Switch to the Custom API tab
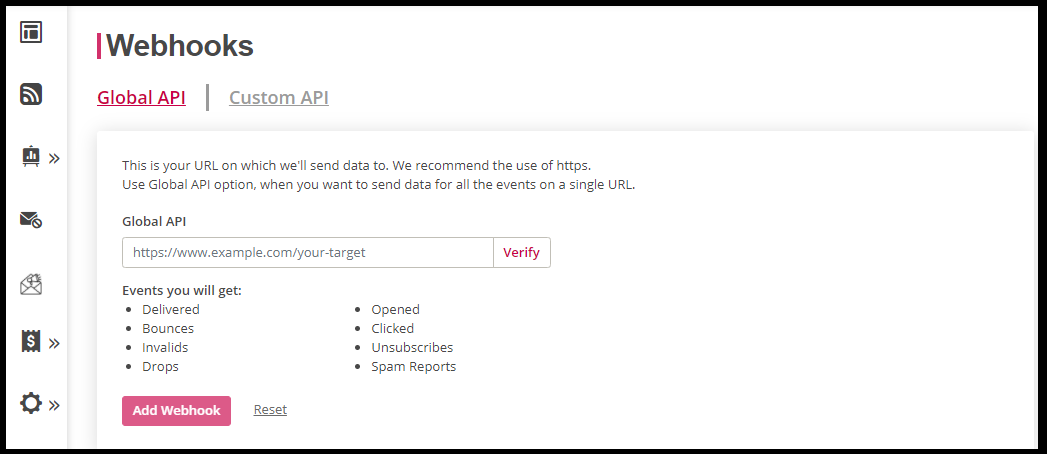1047x454 pixels. (x=278, y=97)
